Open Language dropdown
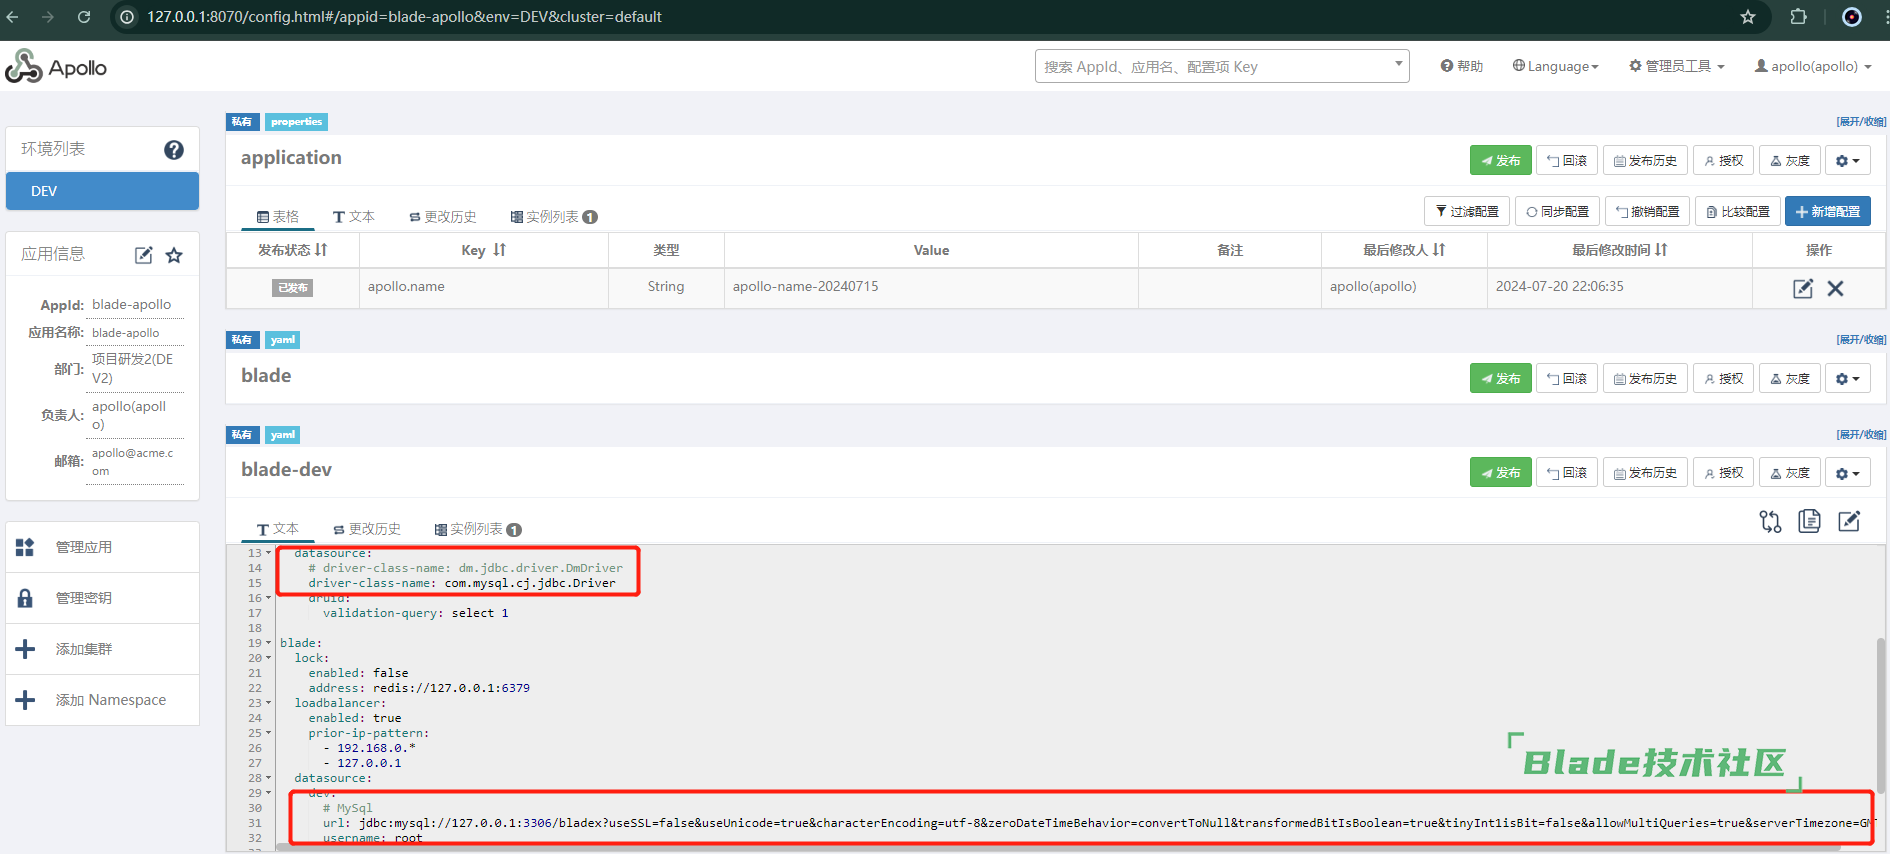1890x854 pixels. coord(1555,66)
